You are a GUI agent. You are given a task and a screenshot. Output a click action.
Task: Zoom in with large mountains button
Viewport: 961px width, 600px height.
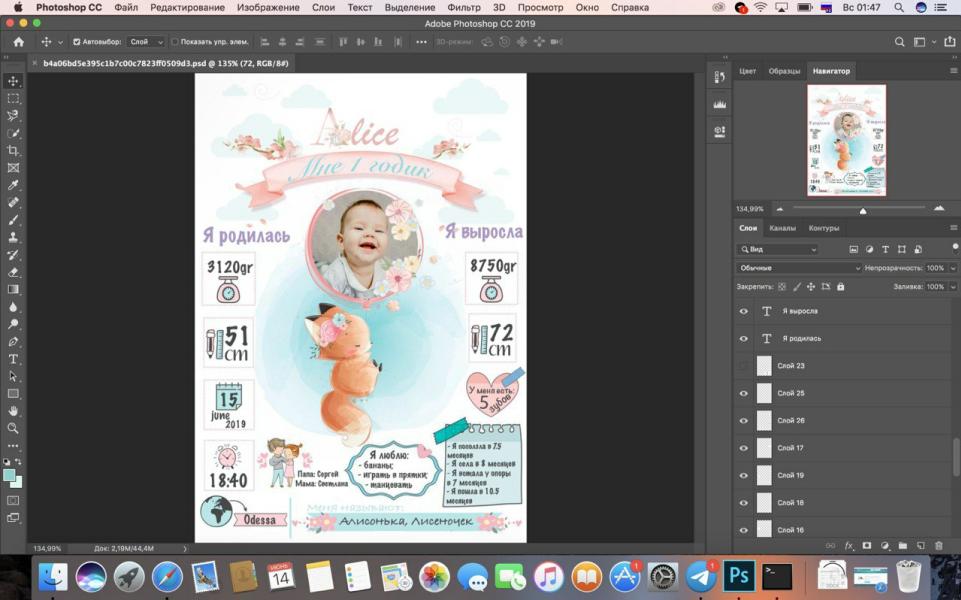tap(939, 209)
